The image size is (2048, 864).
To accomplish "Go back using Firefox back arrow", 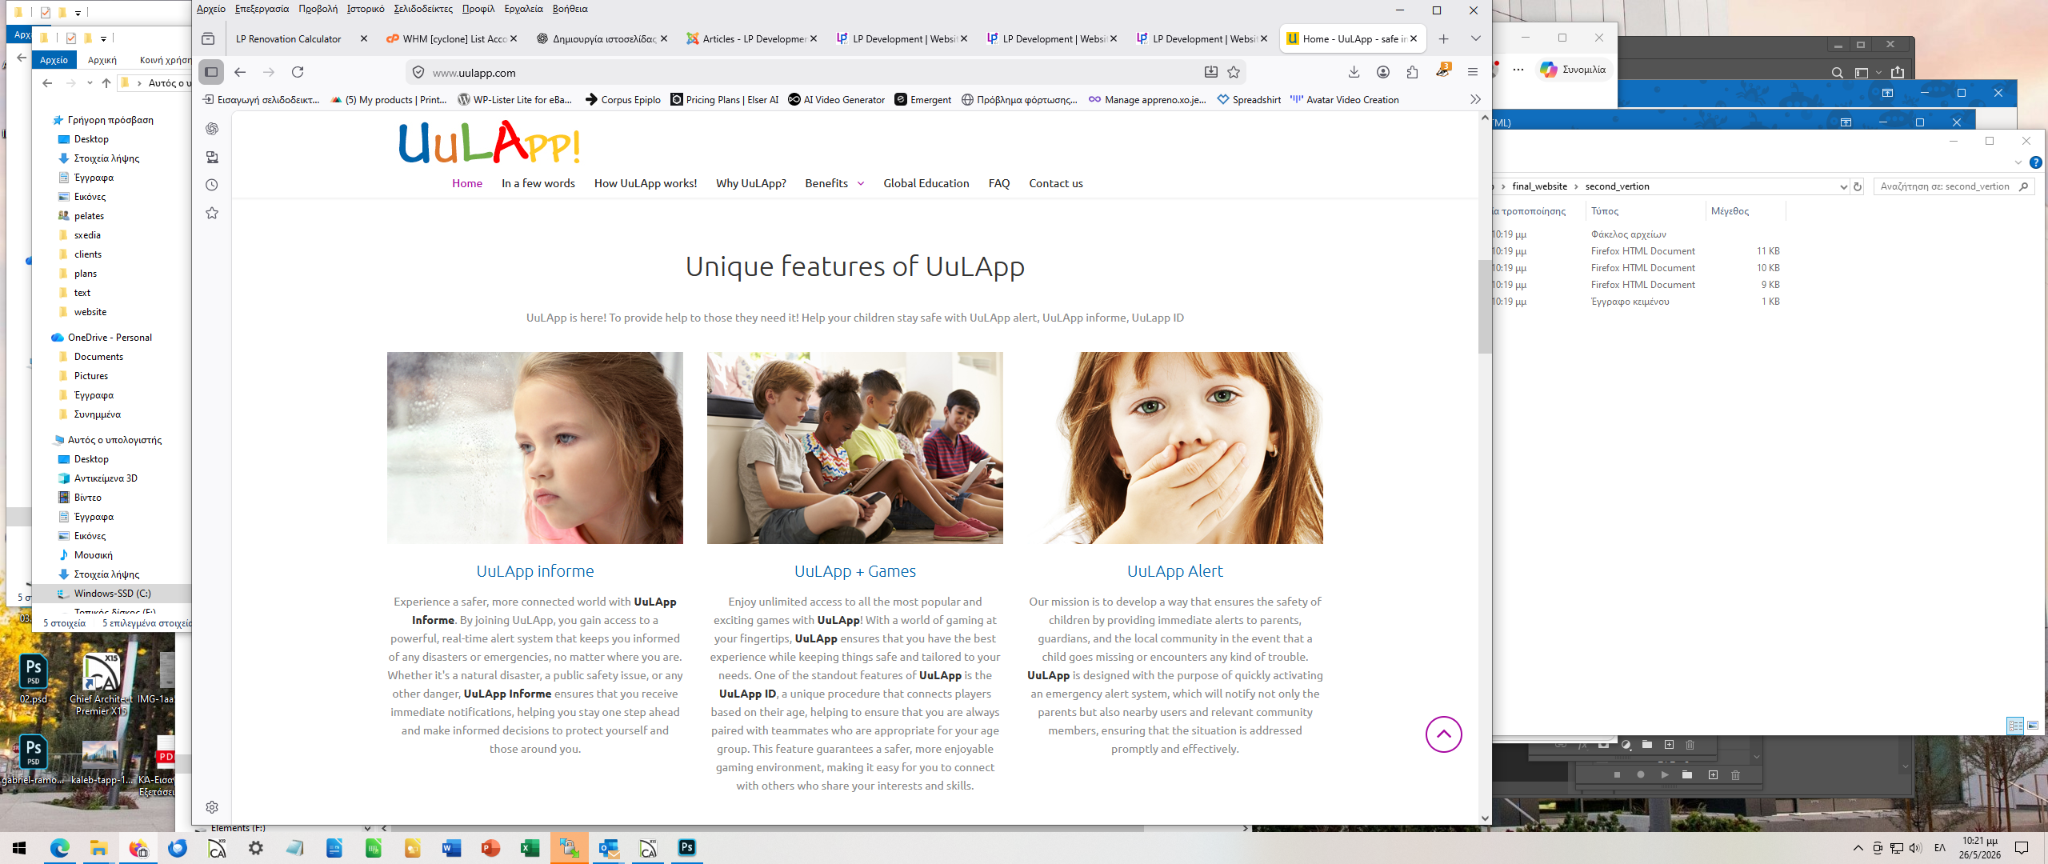I will tap(240, 72).
